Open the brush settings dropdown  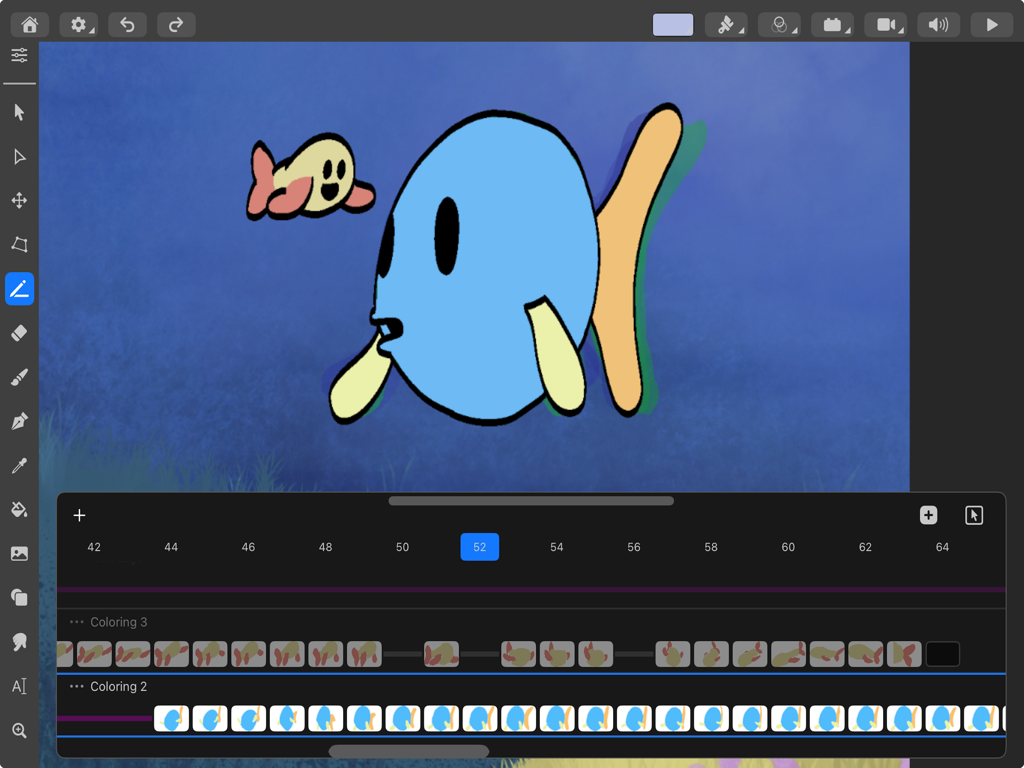(x=725, y=24)
